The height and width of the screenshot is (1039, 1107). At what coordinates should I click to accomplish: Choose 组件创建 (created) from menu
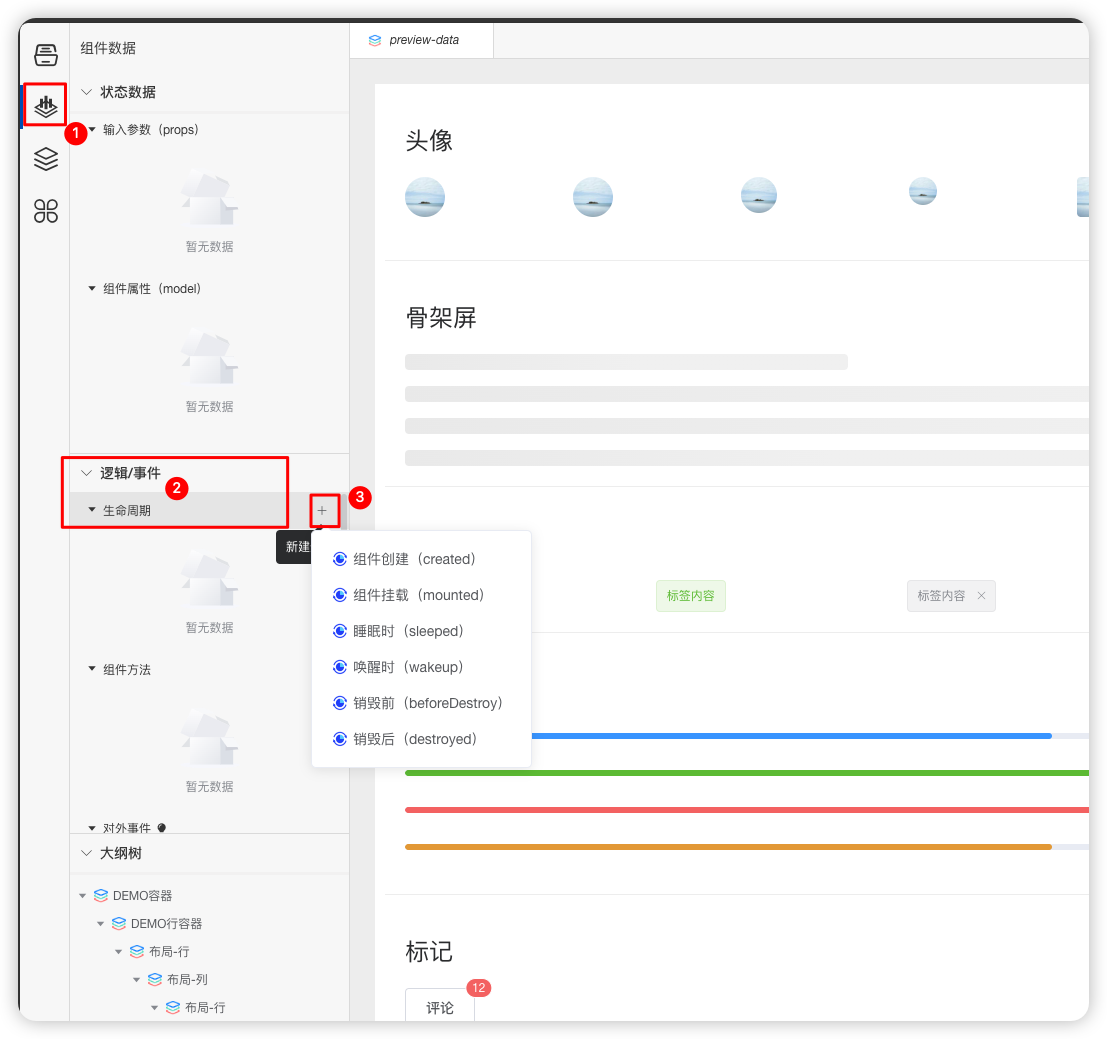[421, 559]
